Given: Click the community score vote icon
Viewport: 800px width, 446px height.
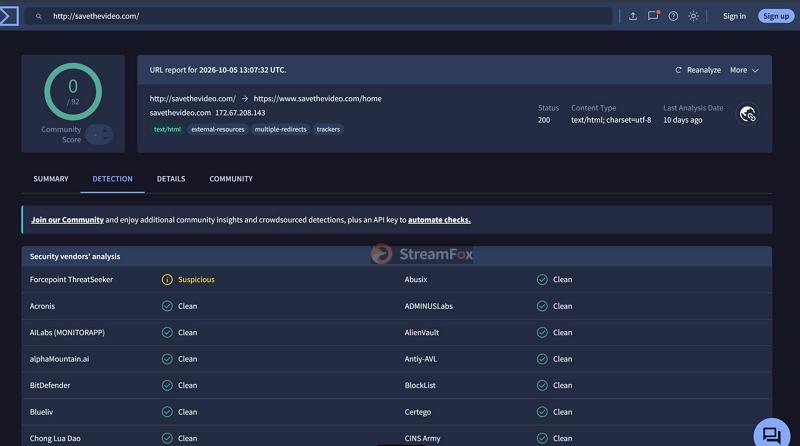Looking at the screenshot, I should tap(99, 134).
